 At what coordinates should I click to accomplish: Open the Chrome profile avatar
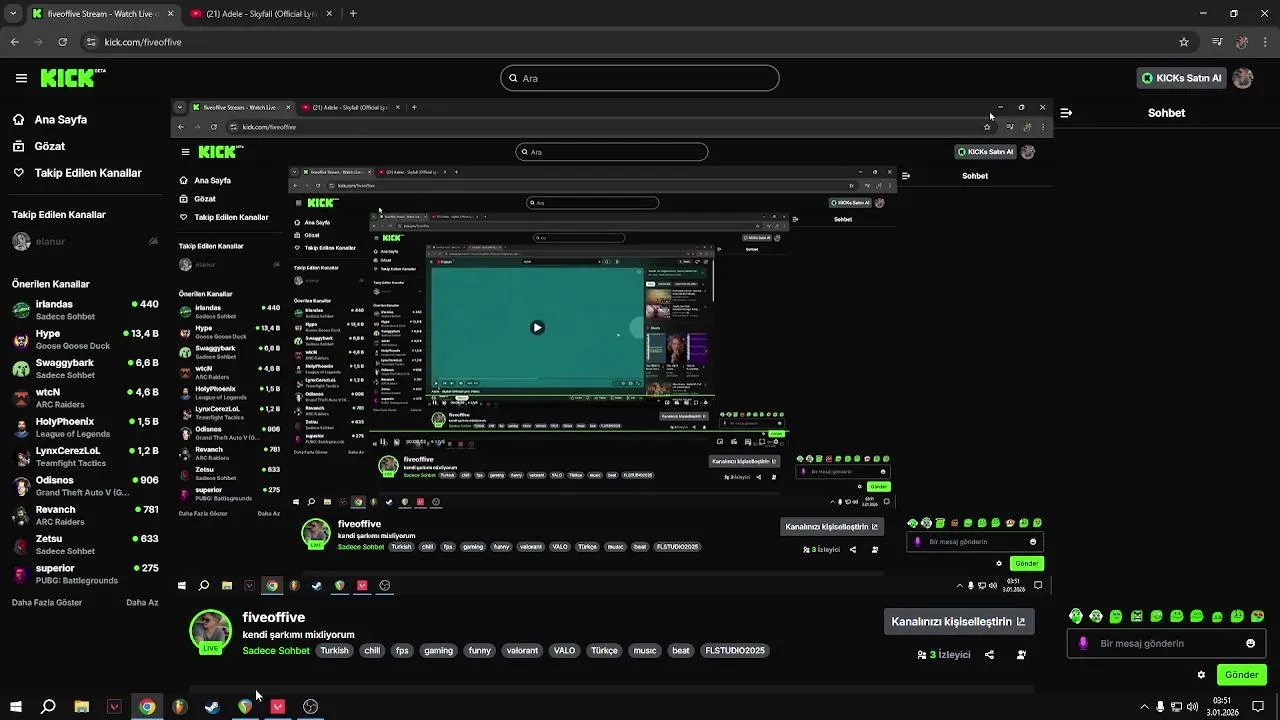1242,42
